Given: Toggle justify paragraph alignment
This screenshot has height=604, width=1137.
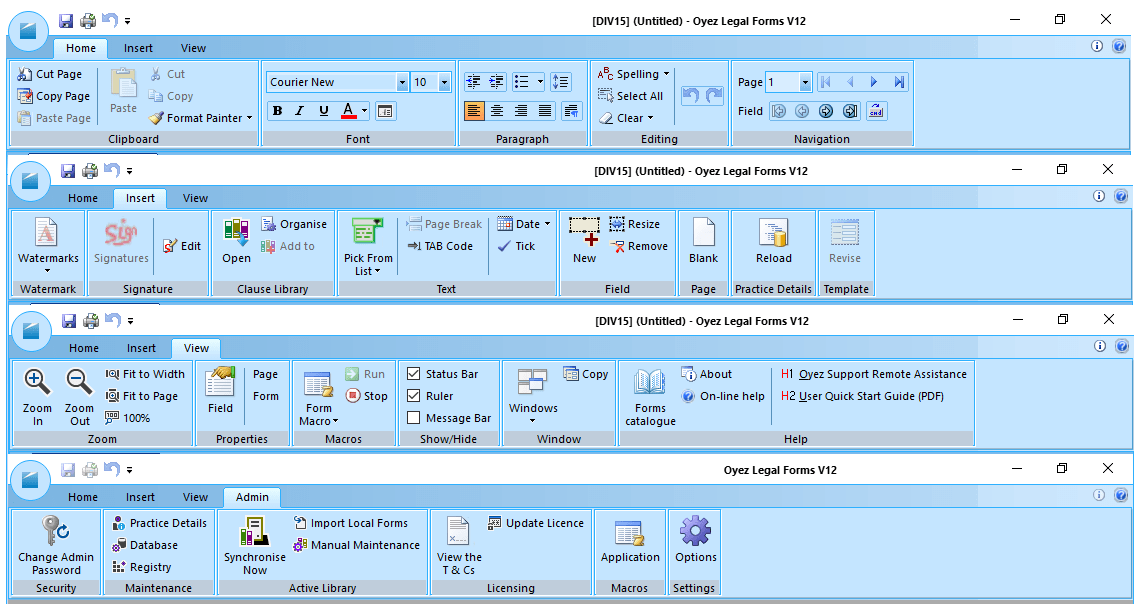Looking at the screenshot, I should pos(545,111).
